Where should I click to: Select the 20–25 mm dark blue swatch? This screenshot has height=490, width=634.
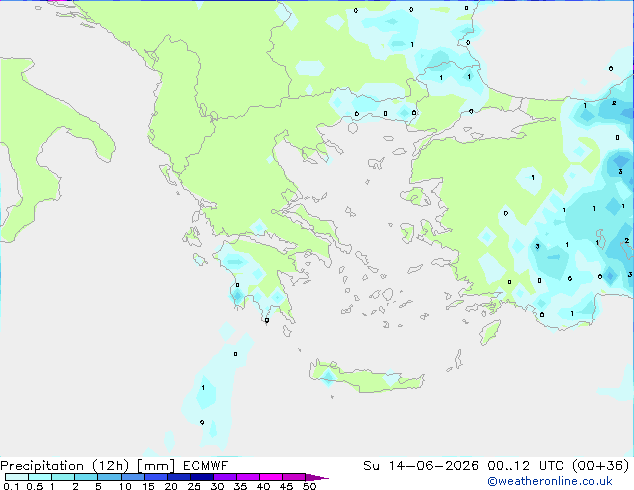point(179,477)
